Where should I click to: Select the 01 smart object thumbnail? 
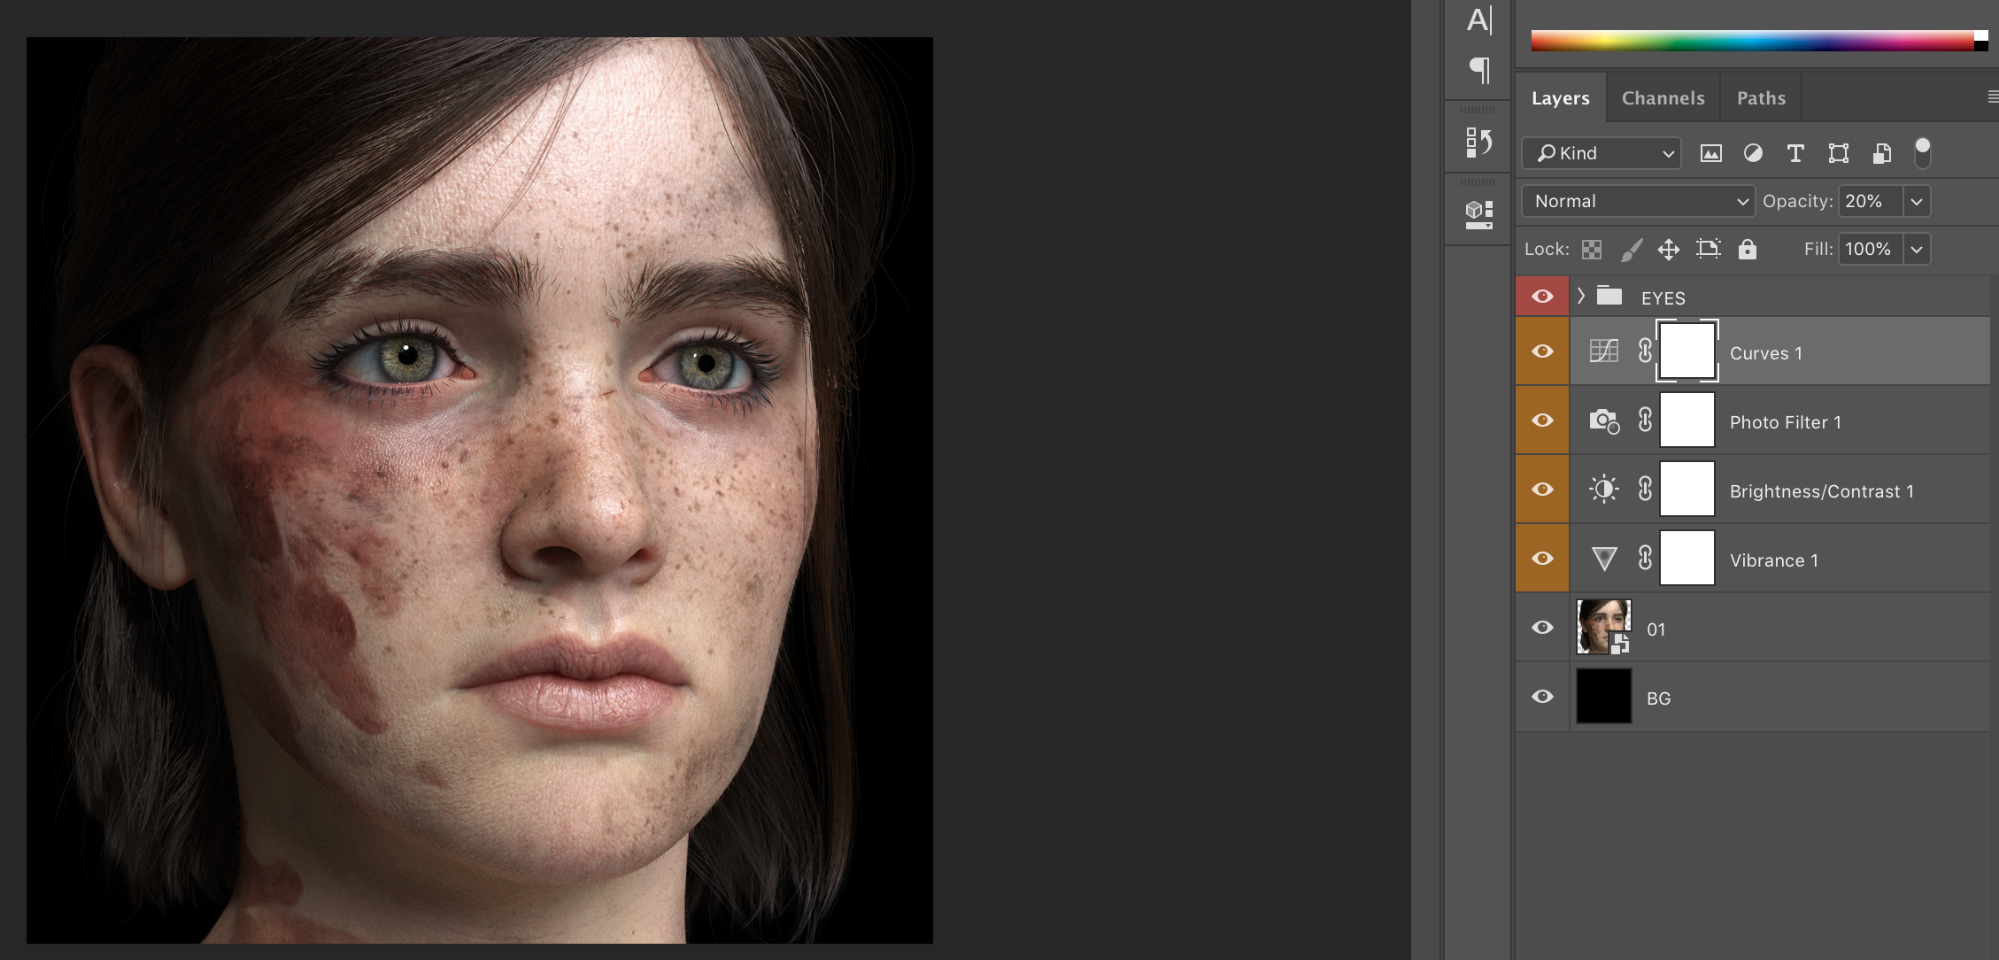1604,627
